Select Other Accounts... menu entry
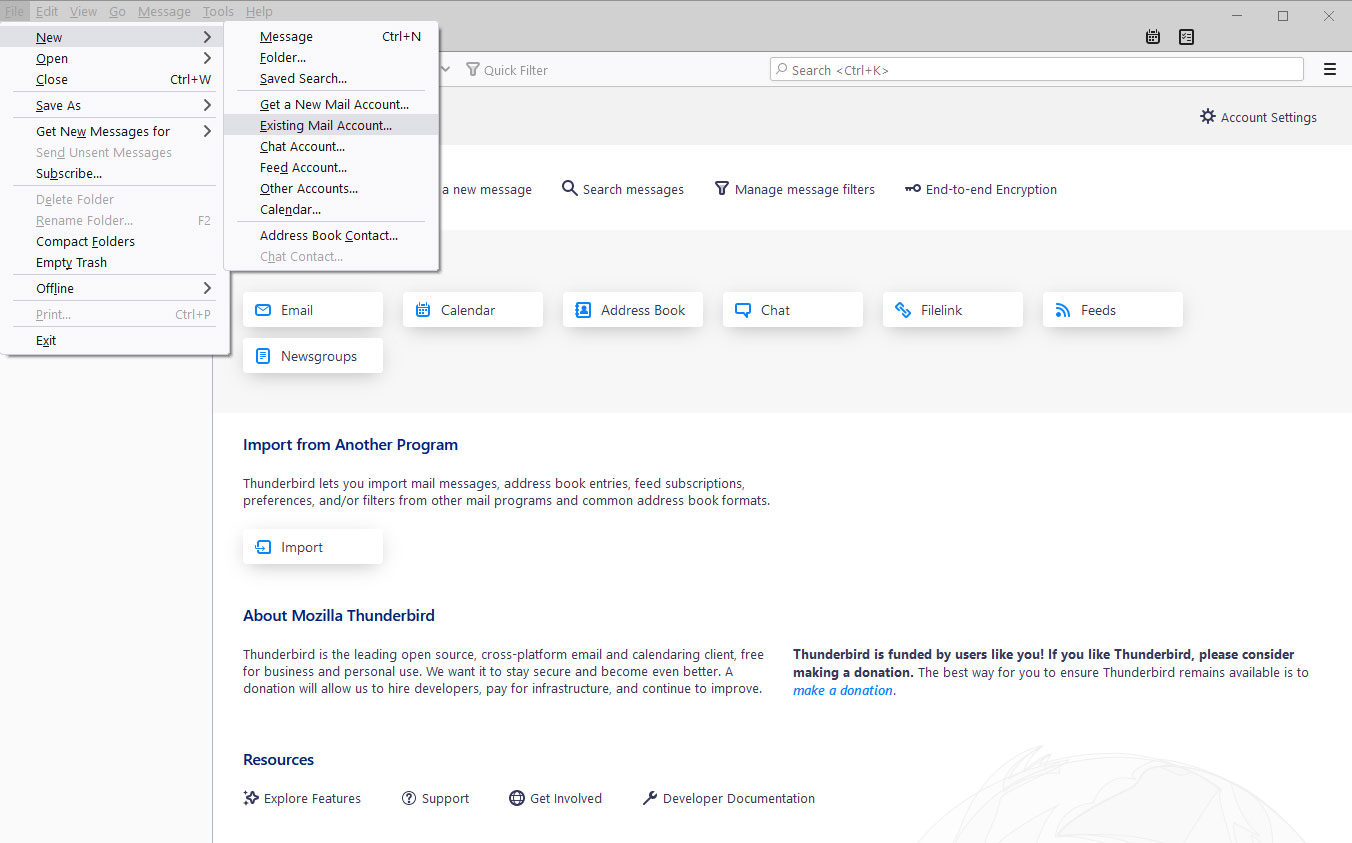This screenshot has width=1352, height=843. coord(331,188)
